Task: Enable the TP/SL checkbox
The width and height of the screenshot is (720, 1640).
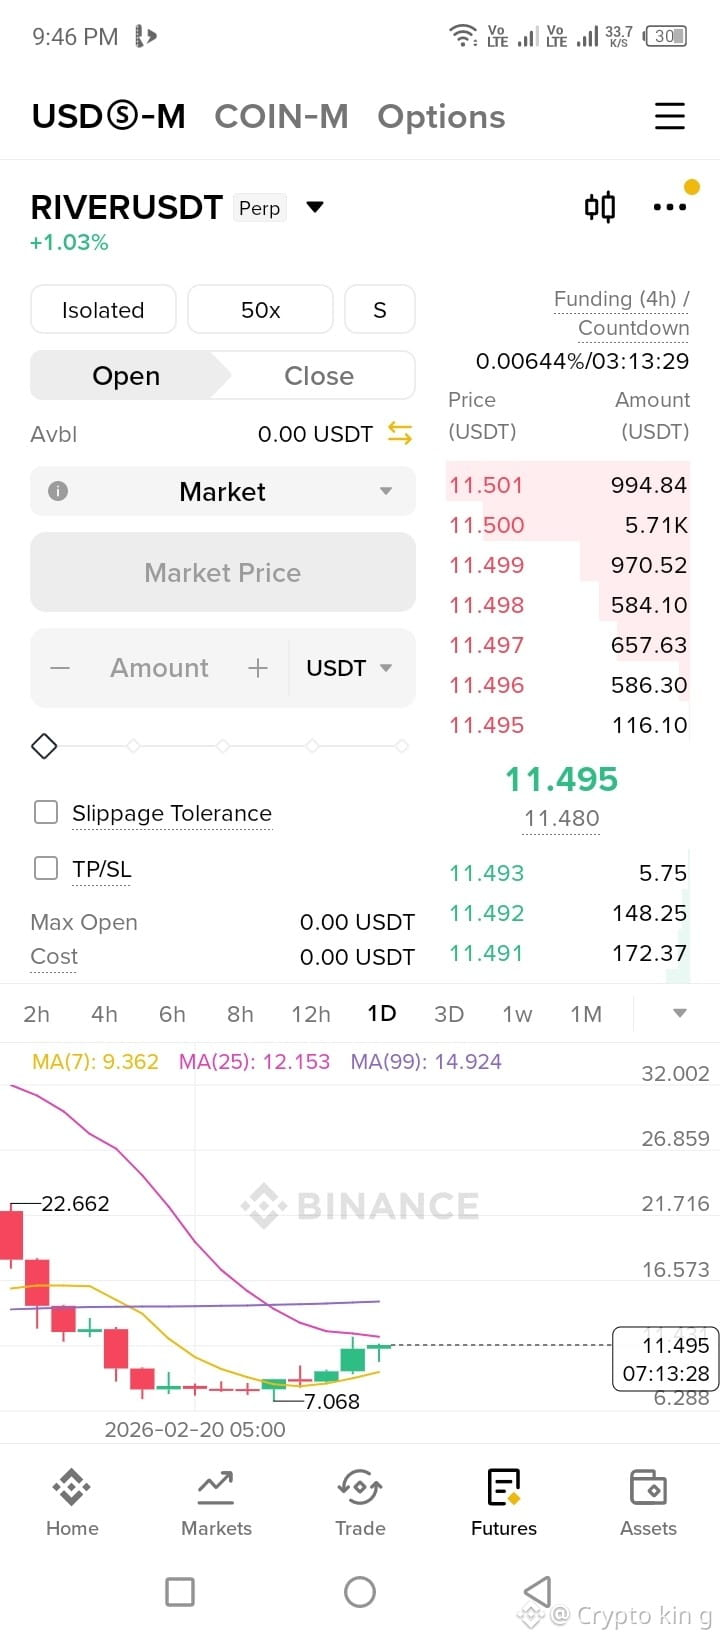Action: pos(46,867)
